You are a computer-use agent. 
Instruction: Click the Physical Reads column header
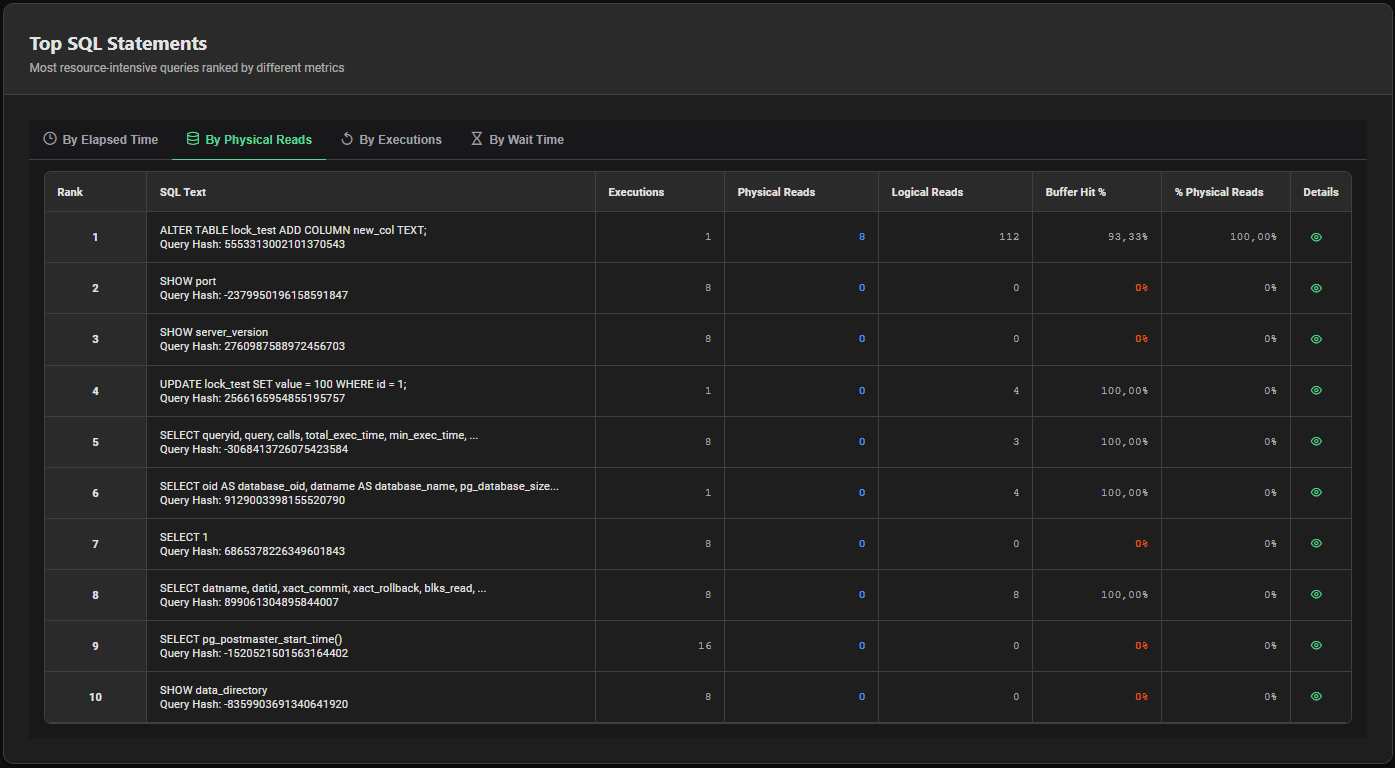[x=801, y=192]
